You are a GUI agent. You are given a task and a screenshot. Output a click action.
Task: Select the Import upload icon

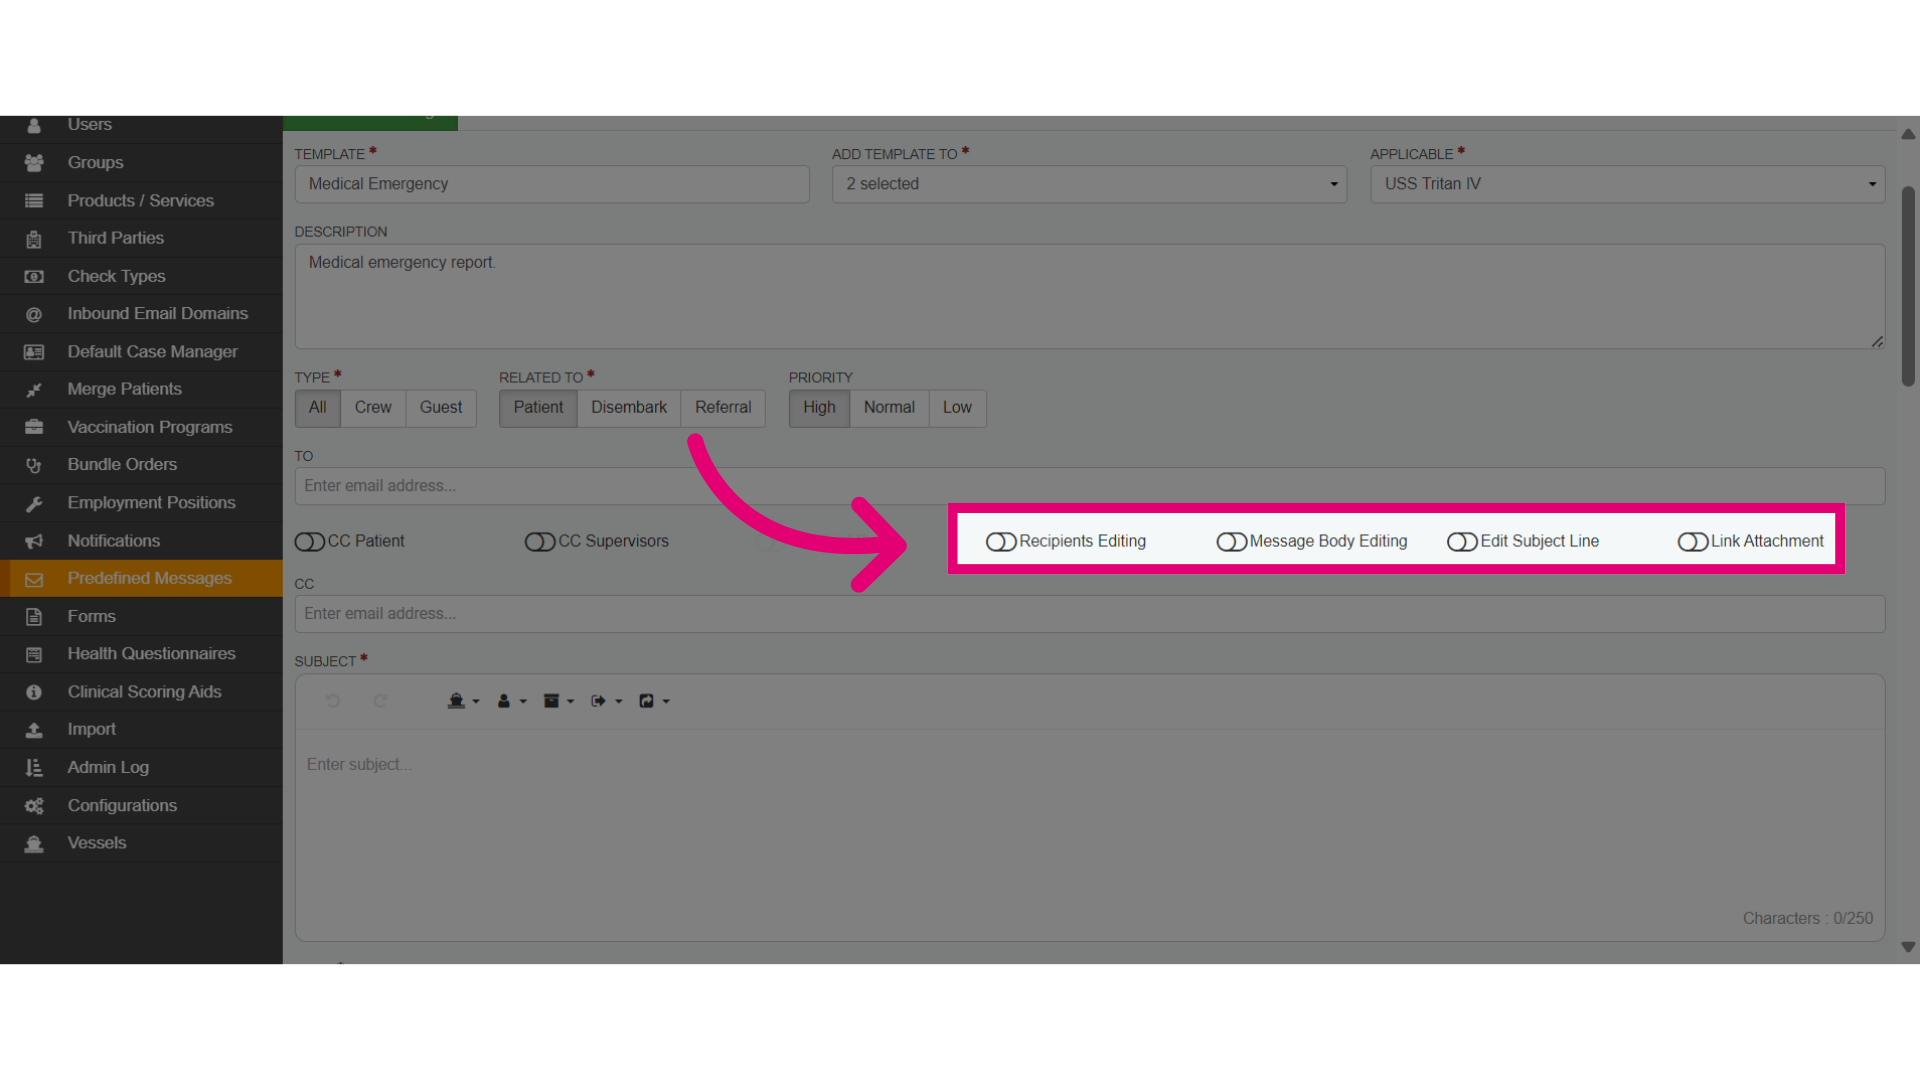pyautogui.click(x=34, y=730)
